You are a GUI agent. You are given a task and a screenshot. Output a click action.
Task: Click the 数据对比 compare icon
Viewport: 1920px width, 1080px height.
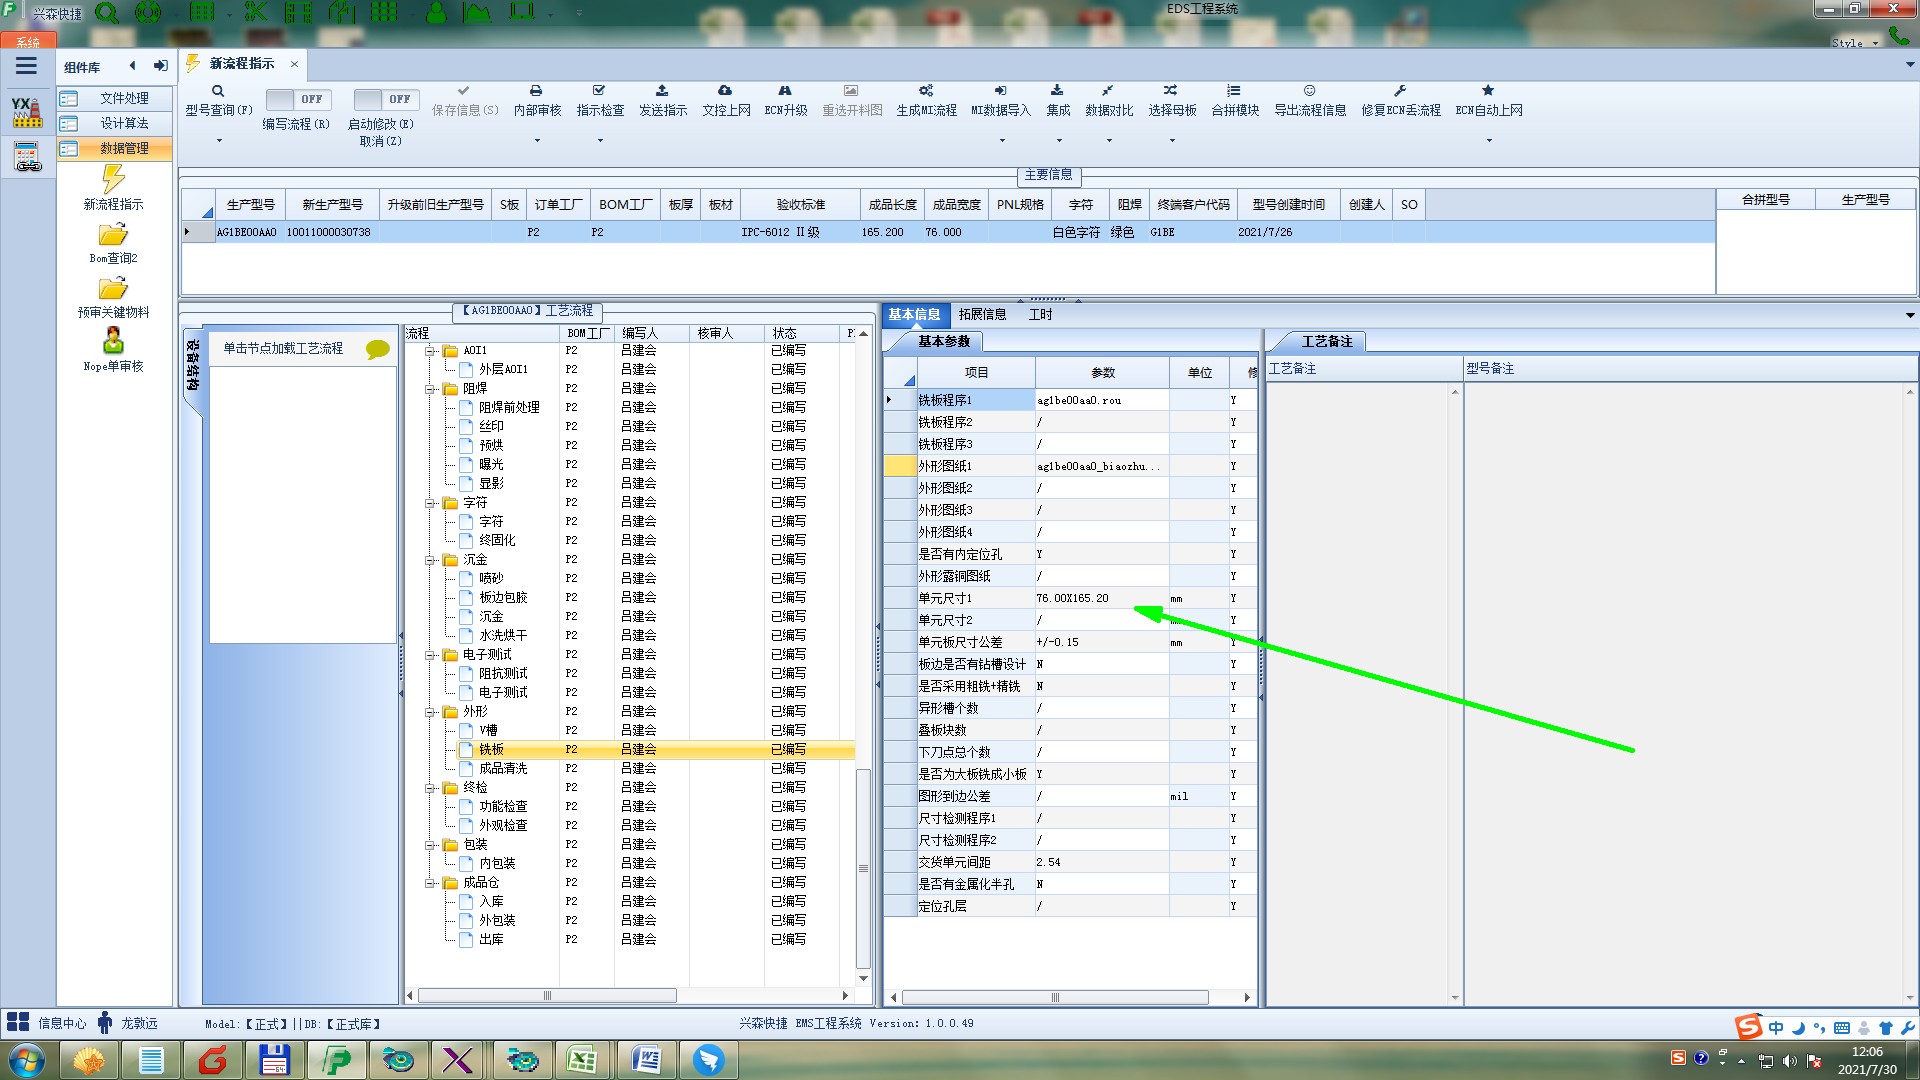1108,91
